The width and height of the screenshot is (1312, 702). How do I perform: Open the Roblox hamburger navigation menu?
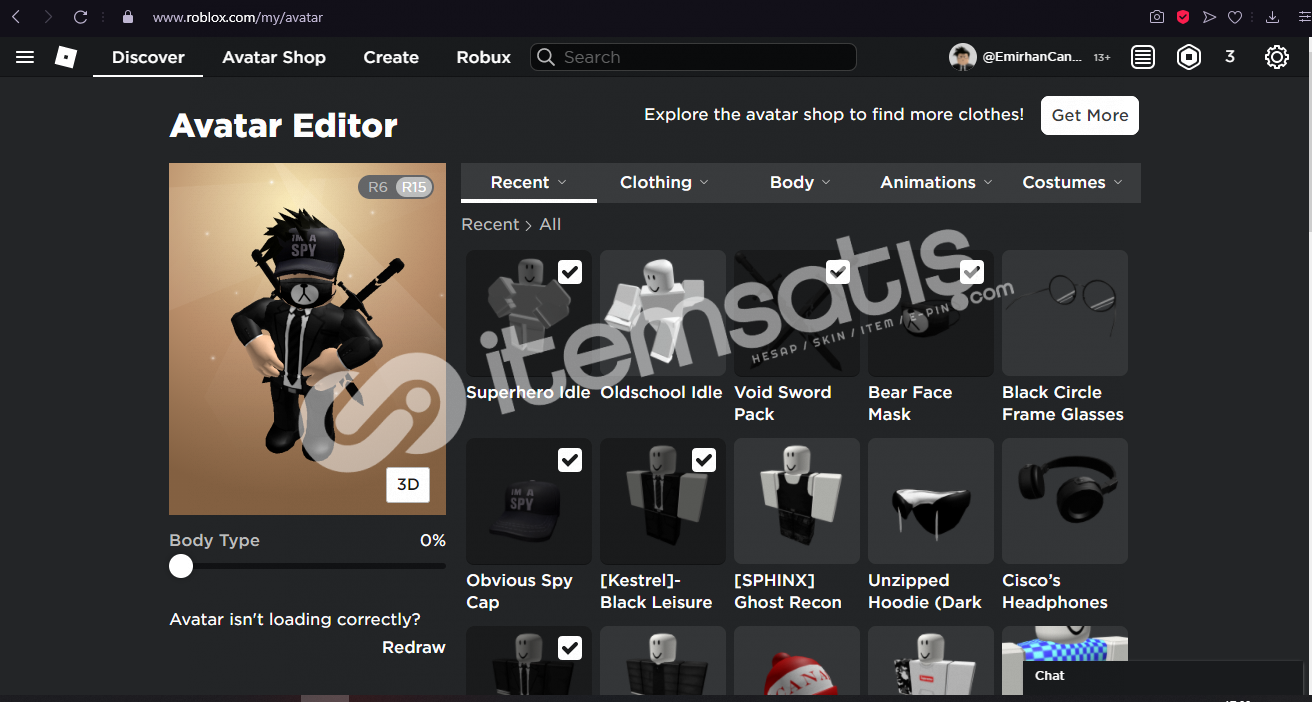(25, 57)
